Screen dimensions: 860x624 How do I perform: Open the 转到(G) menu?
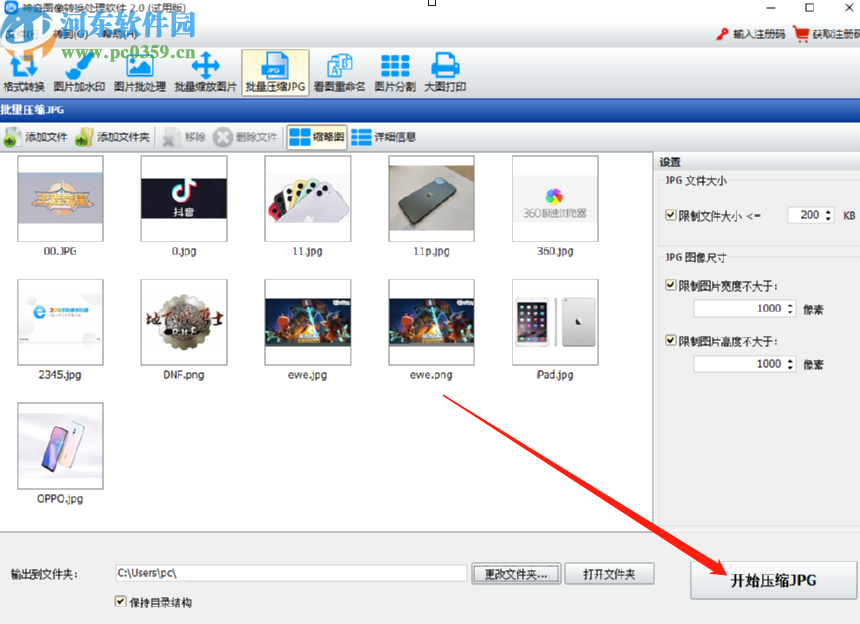click(x=70, y=34)
